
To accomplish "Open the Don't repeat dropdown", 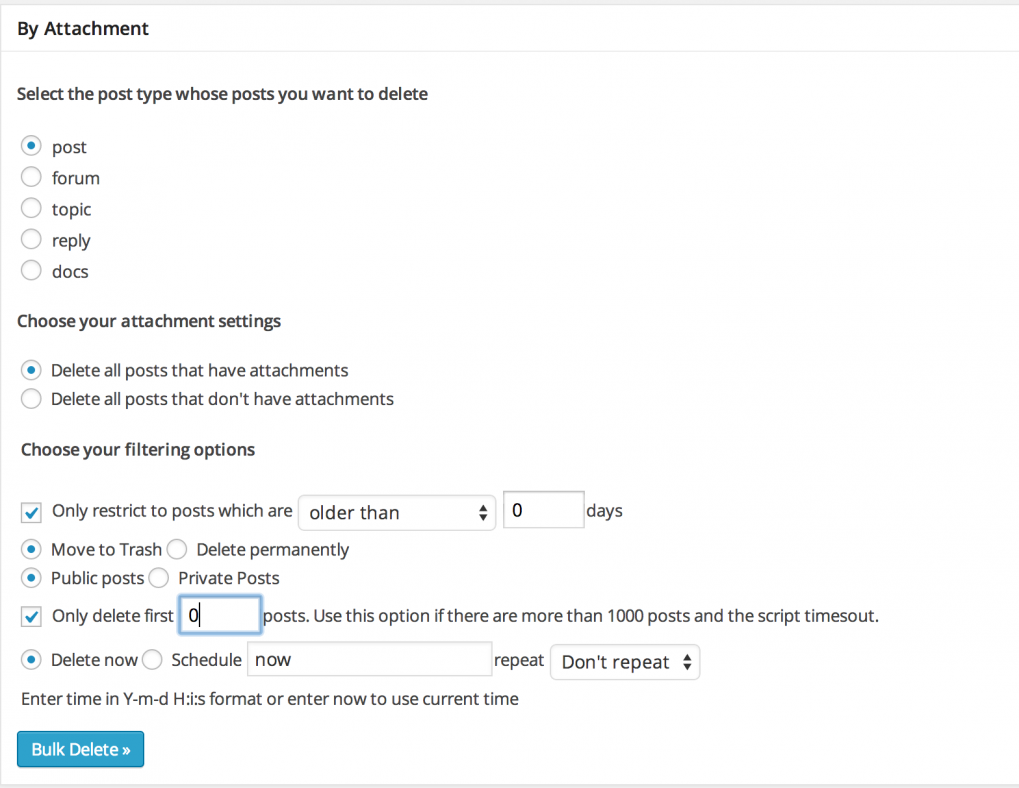I will tap(624, 662).
